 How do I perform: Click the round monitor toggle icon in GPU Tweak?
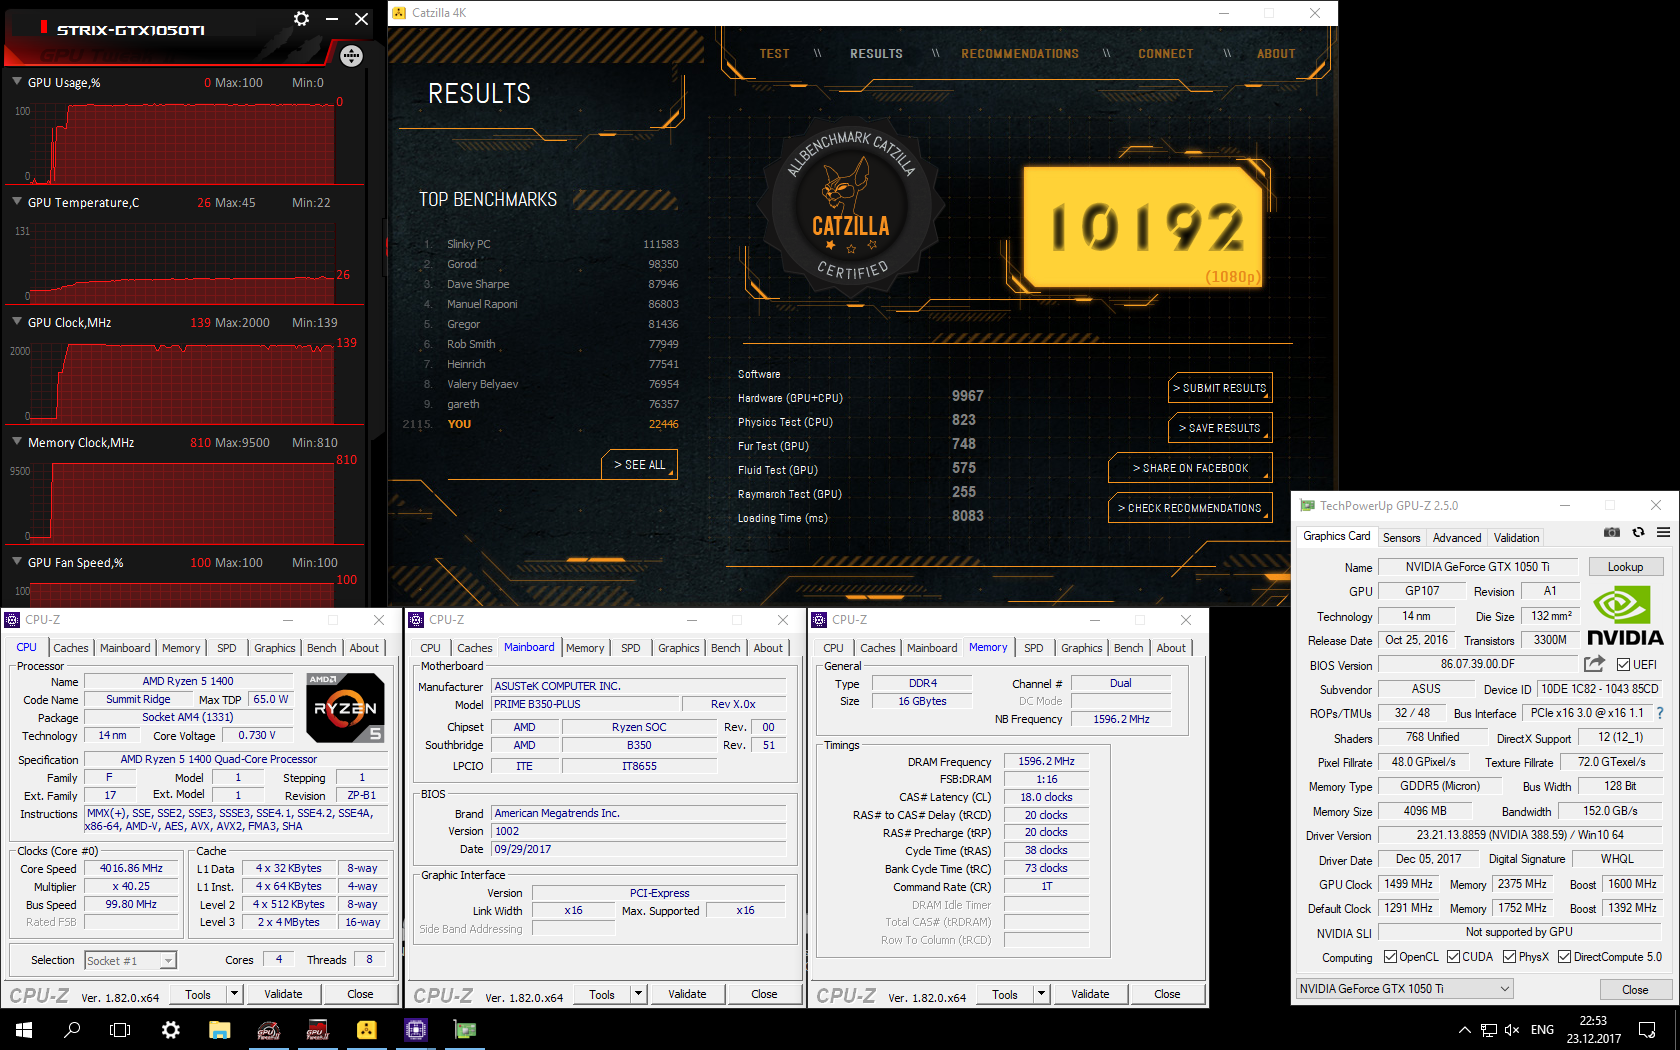[x=351, y=56]
